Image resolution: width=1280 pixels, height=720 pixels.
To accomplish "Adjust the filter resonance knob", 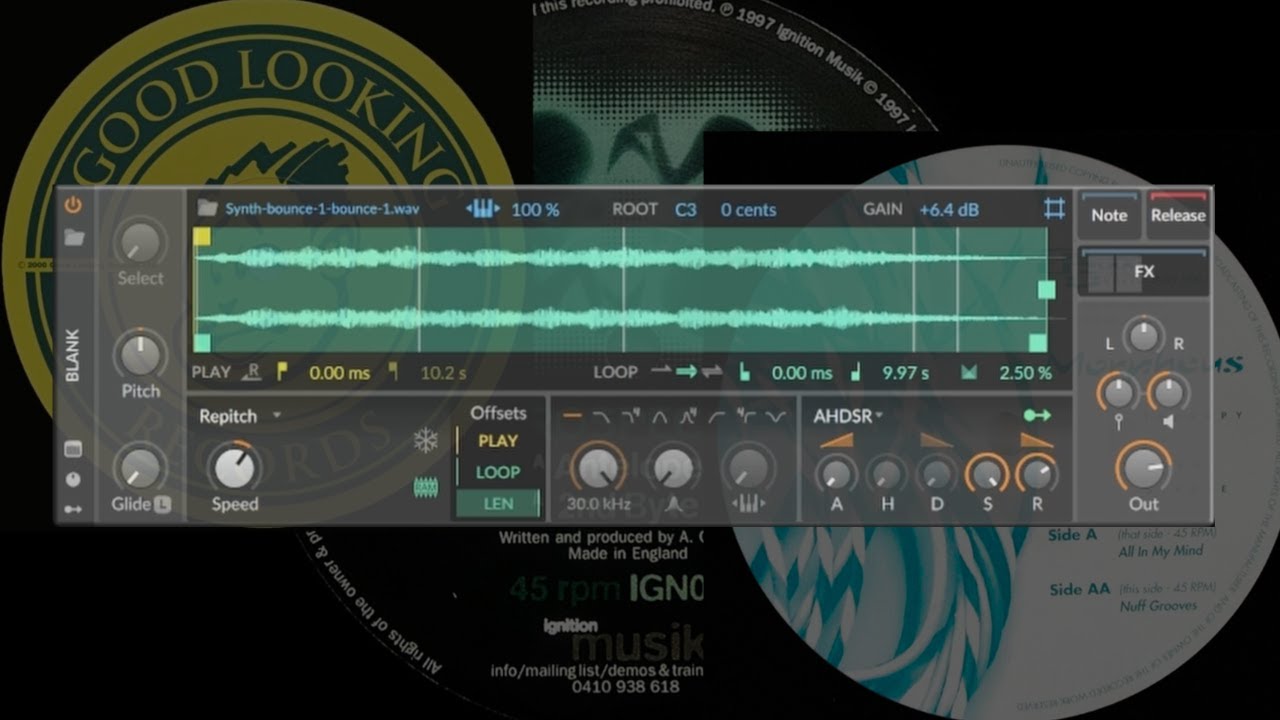I will [673, 467].
